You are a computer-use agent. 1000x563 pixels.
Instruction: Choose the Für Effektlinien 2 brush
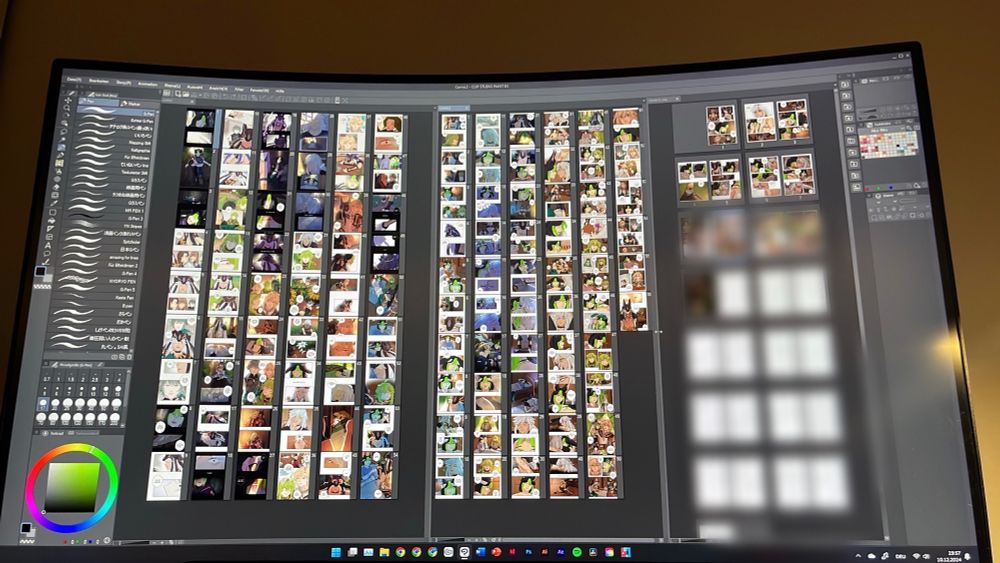coord(100,265)
